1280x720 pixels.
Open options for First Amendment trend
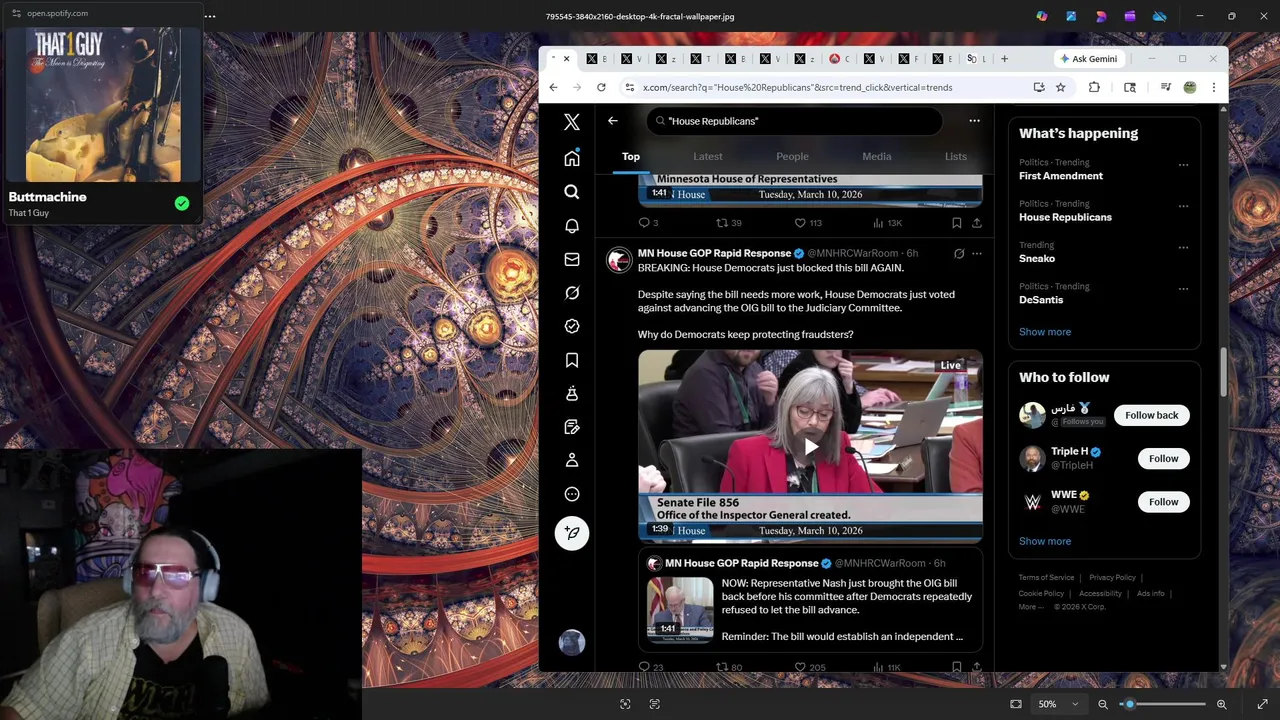pos(1183,165)
